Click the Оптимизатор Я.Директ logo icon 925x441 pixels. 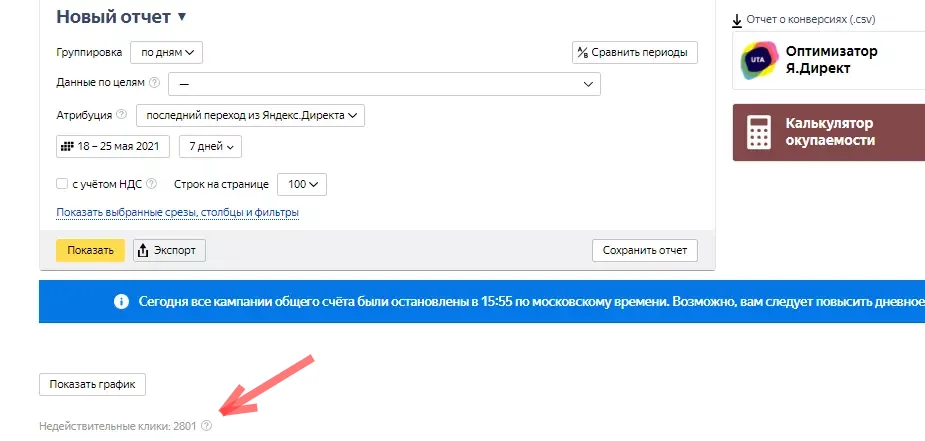click(760, 60)
